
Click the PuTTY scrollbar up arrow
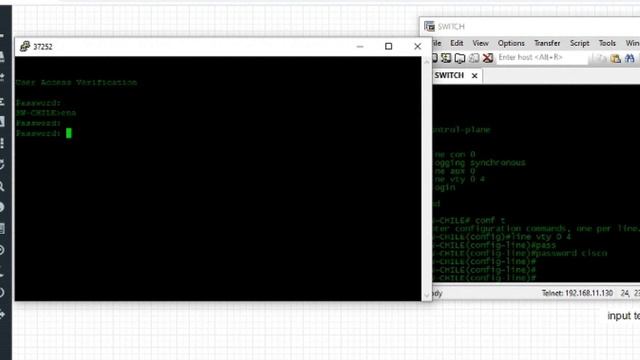[427, 61]
